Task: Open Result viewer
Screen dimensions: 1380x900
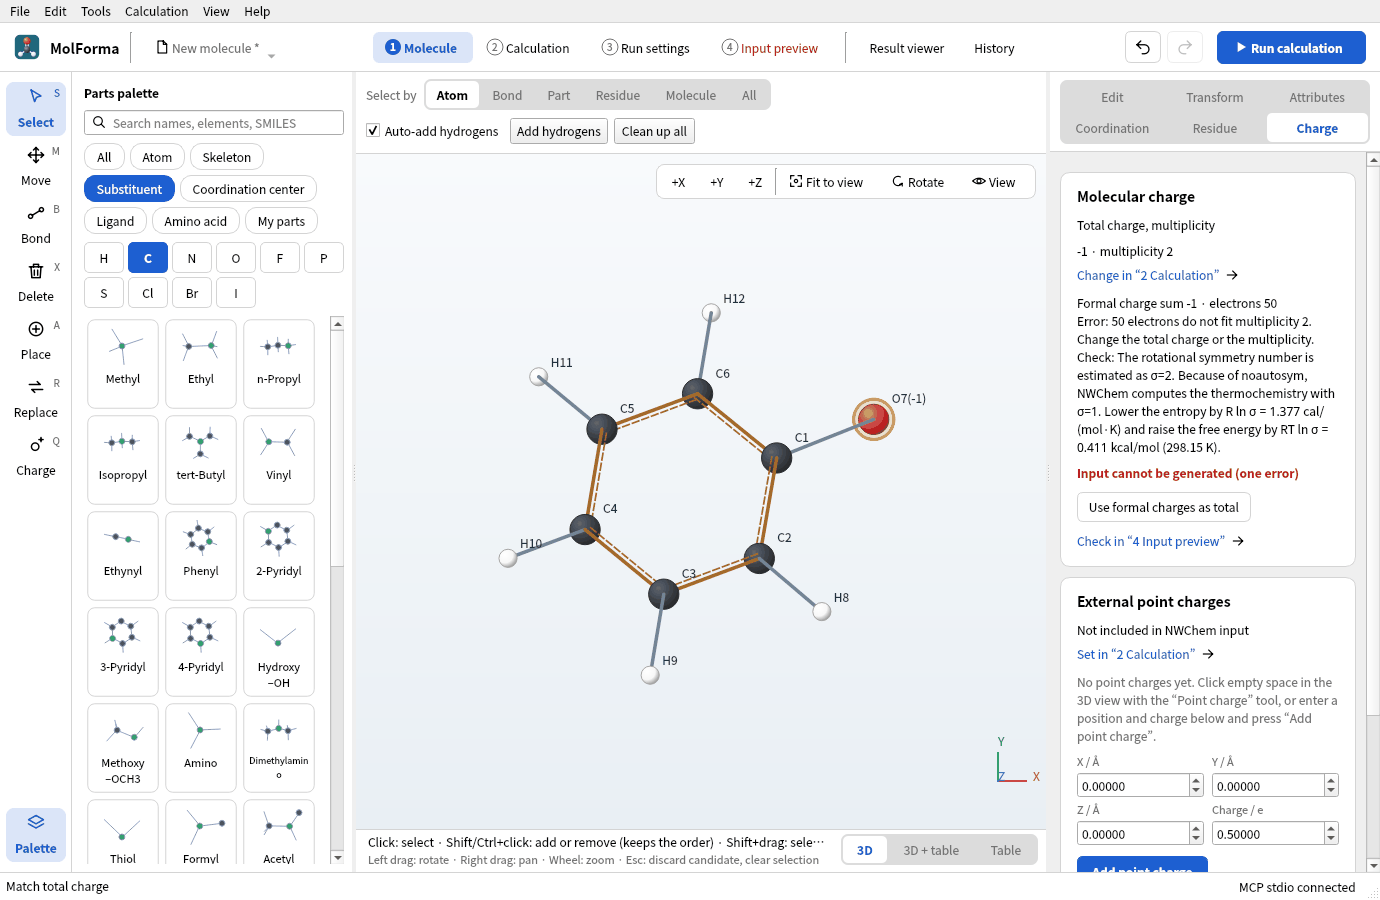Action: (x=906, y=48)
